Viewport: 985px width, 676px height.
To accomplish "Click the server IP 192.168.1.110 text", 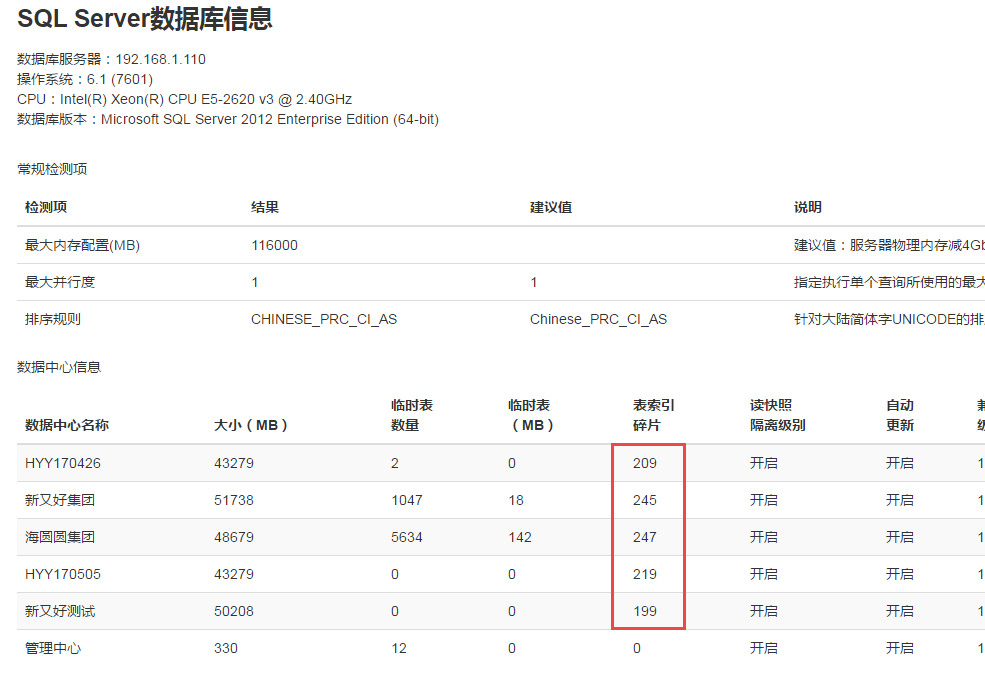I will click(160, 59).
